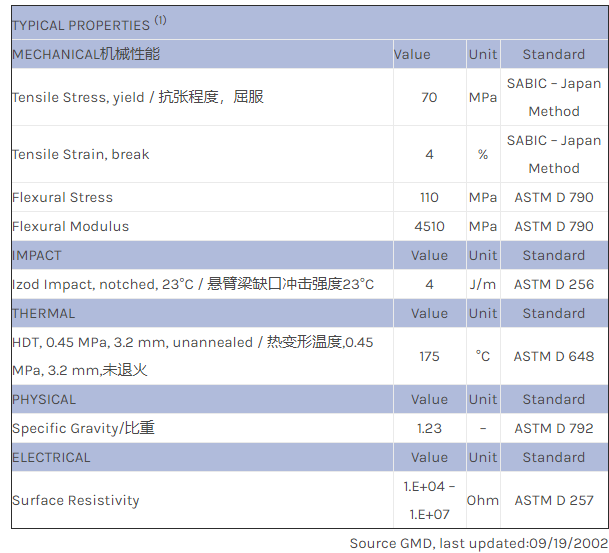Image resolution: width=609 pixels, height=553 pixels.
Task: Click the Flexural Stress value 110
Action: pyautogui.click(x=429, y=197)
